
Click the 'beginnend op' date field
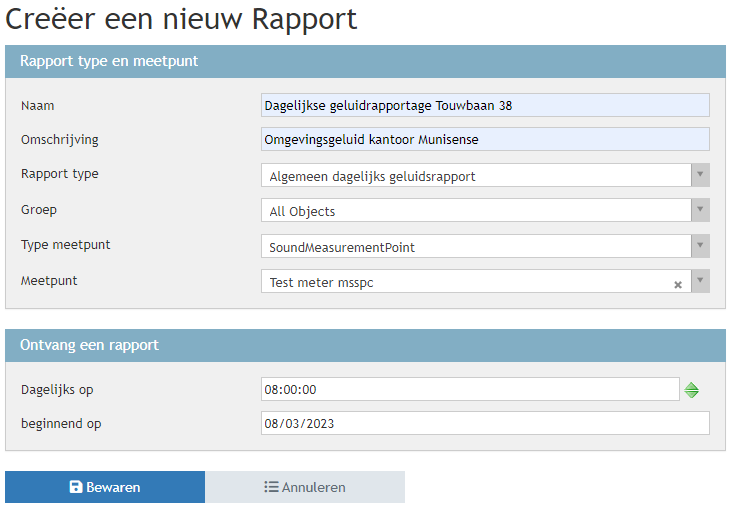(484, 423)
